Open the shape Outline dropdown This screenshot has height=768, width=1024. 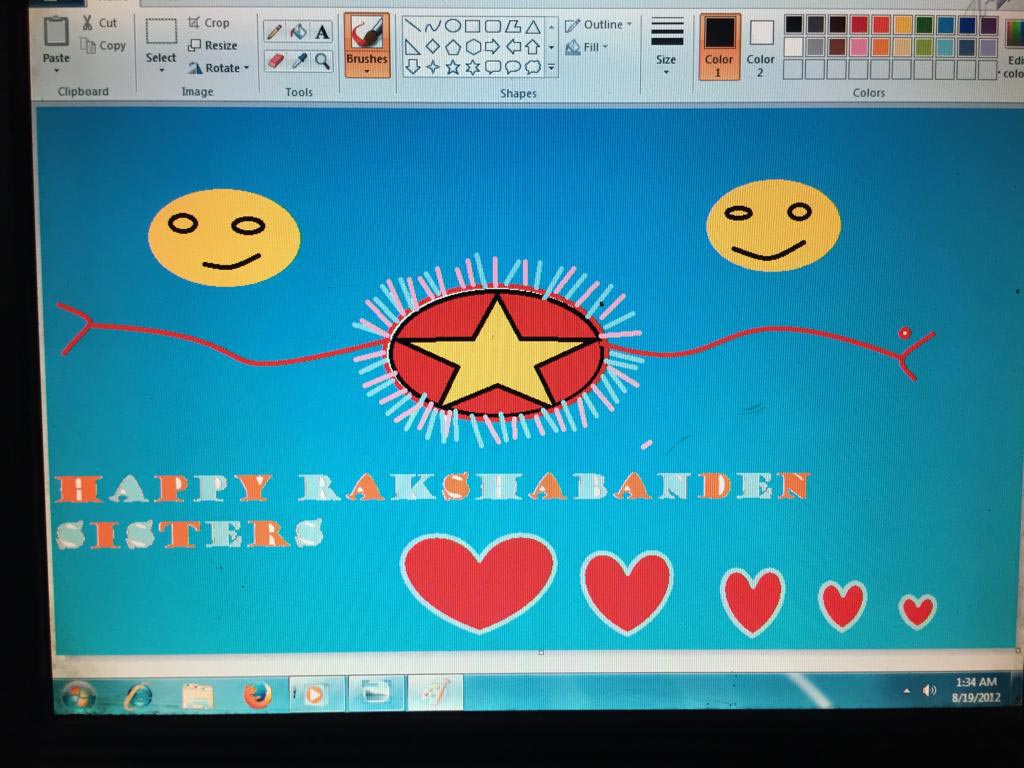(x=599, y=25)
